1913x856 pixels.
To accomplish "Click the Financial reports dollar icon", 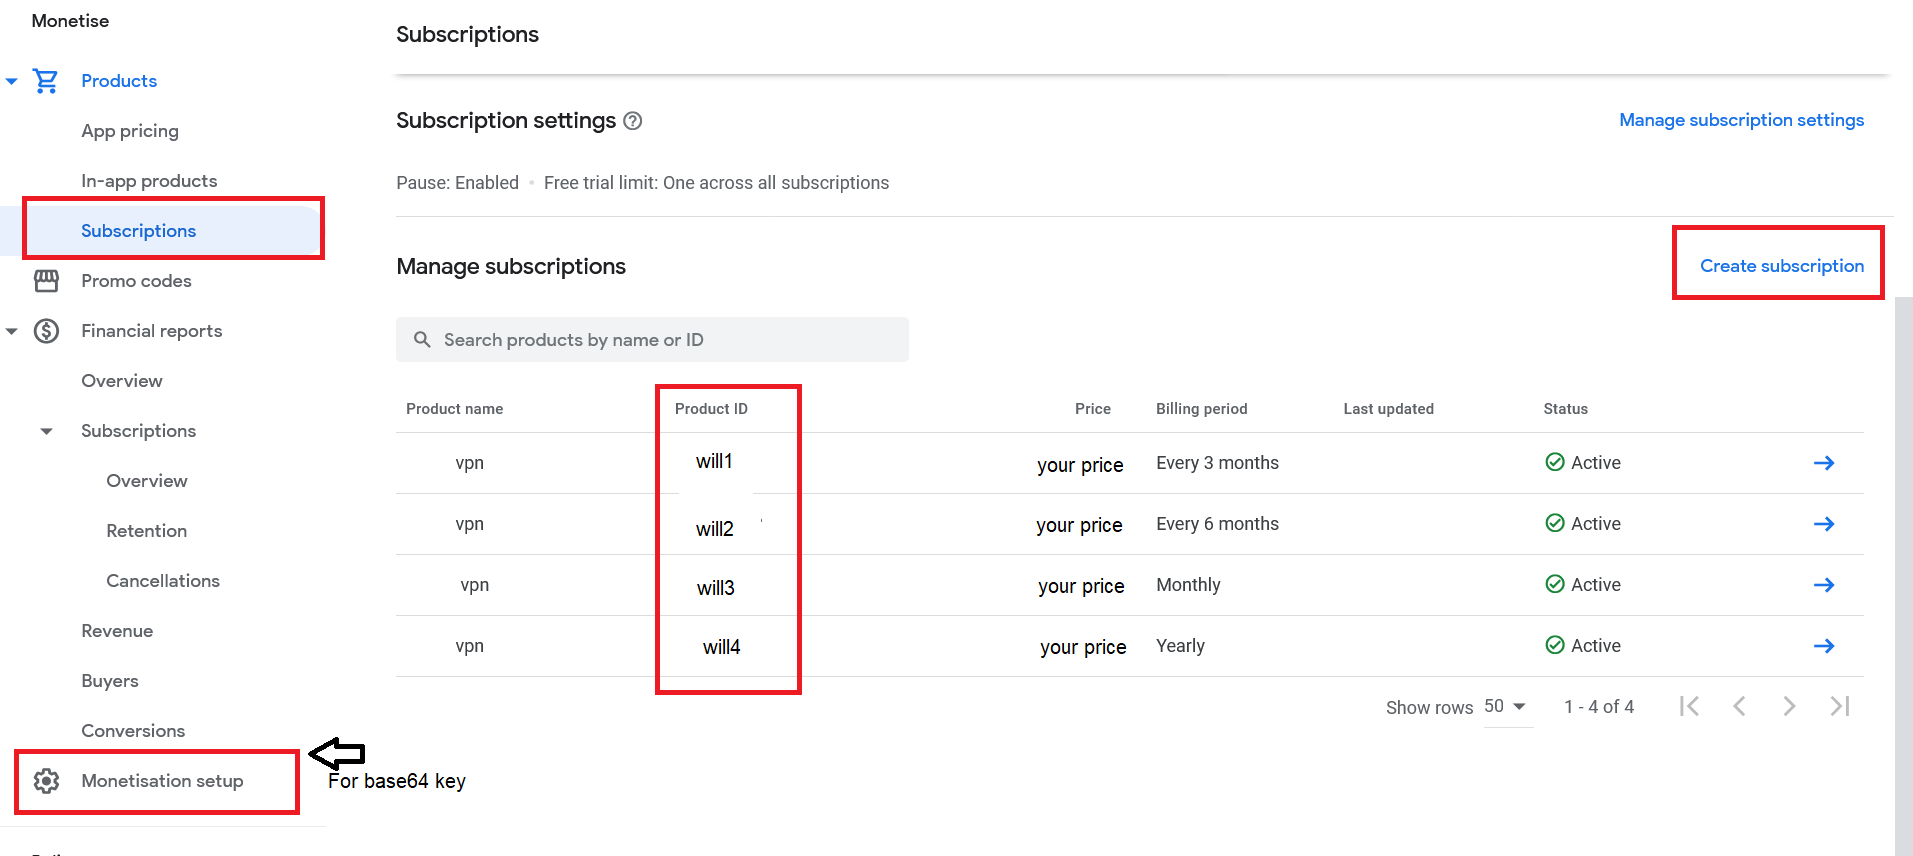I will (x=46, y=331).
